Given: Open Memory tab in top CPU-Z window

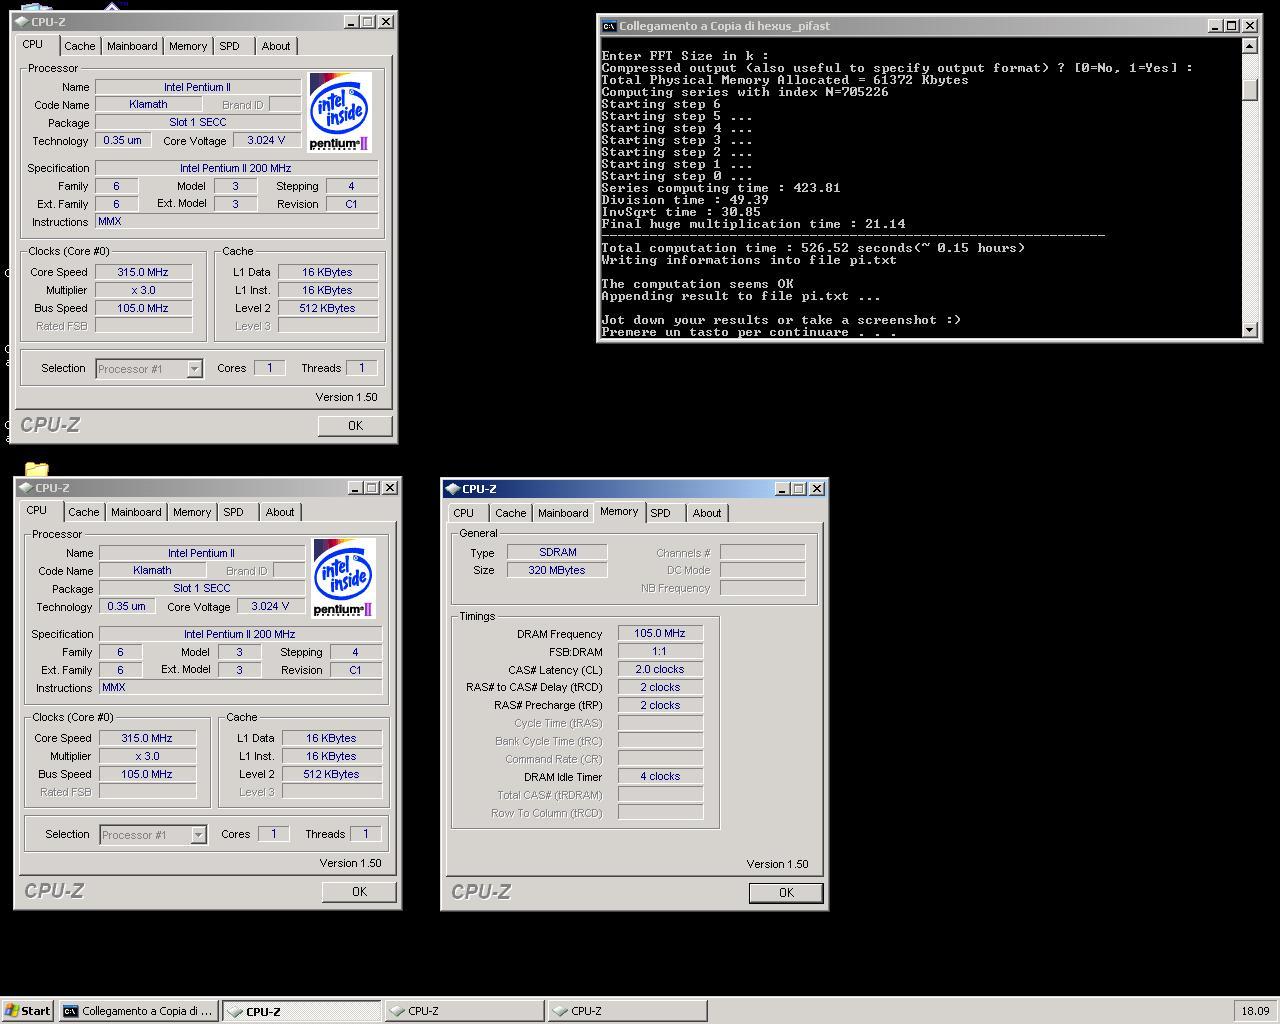Looking at the screenshot, I should 188,46.
